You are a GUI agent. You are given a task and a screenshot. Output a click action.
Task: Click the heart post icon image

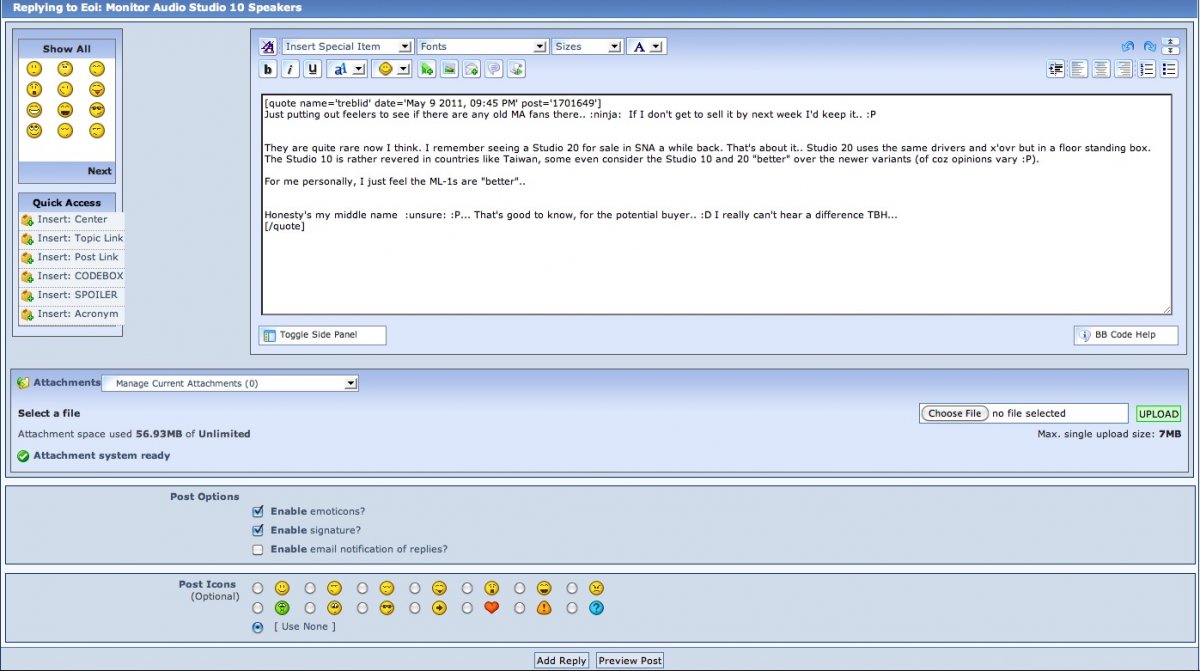pos(491,607)
